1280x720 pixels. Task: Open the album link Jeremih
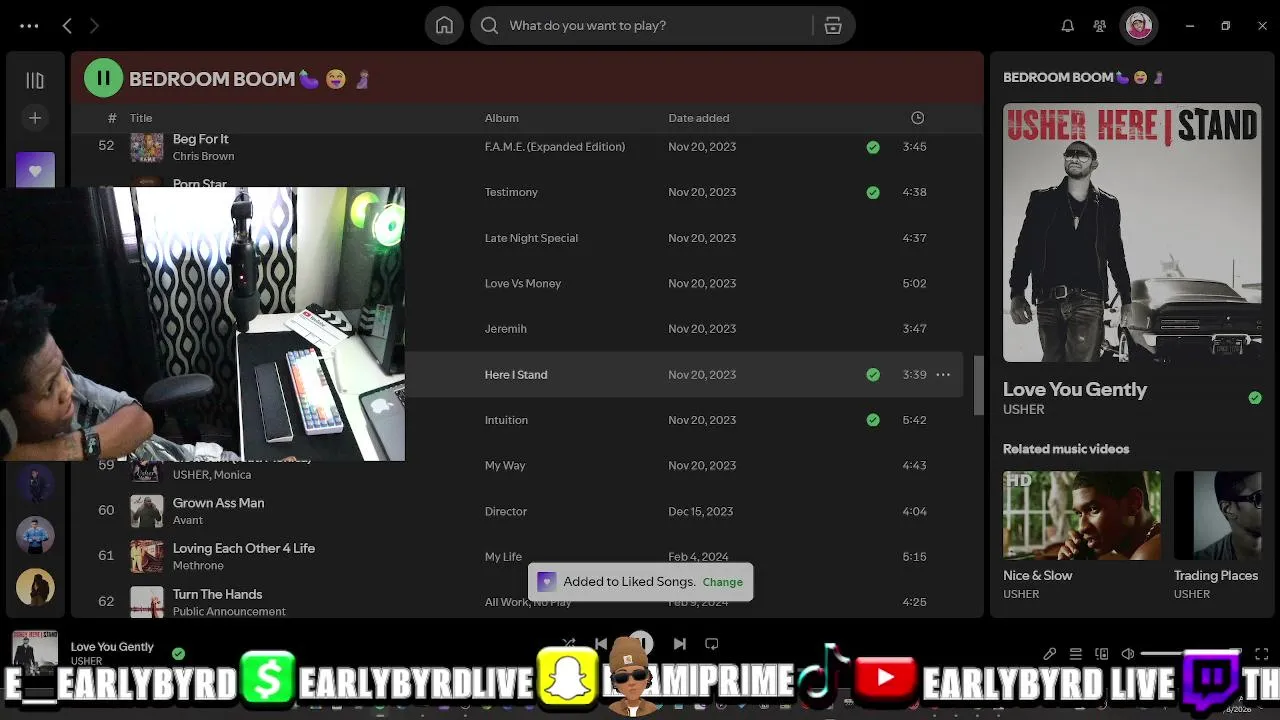505,328
